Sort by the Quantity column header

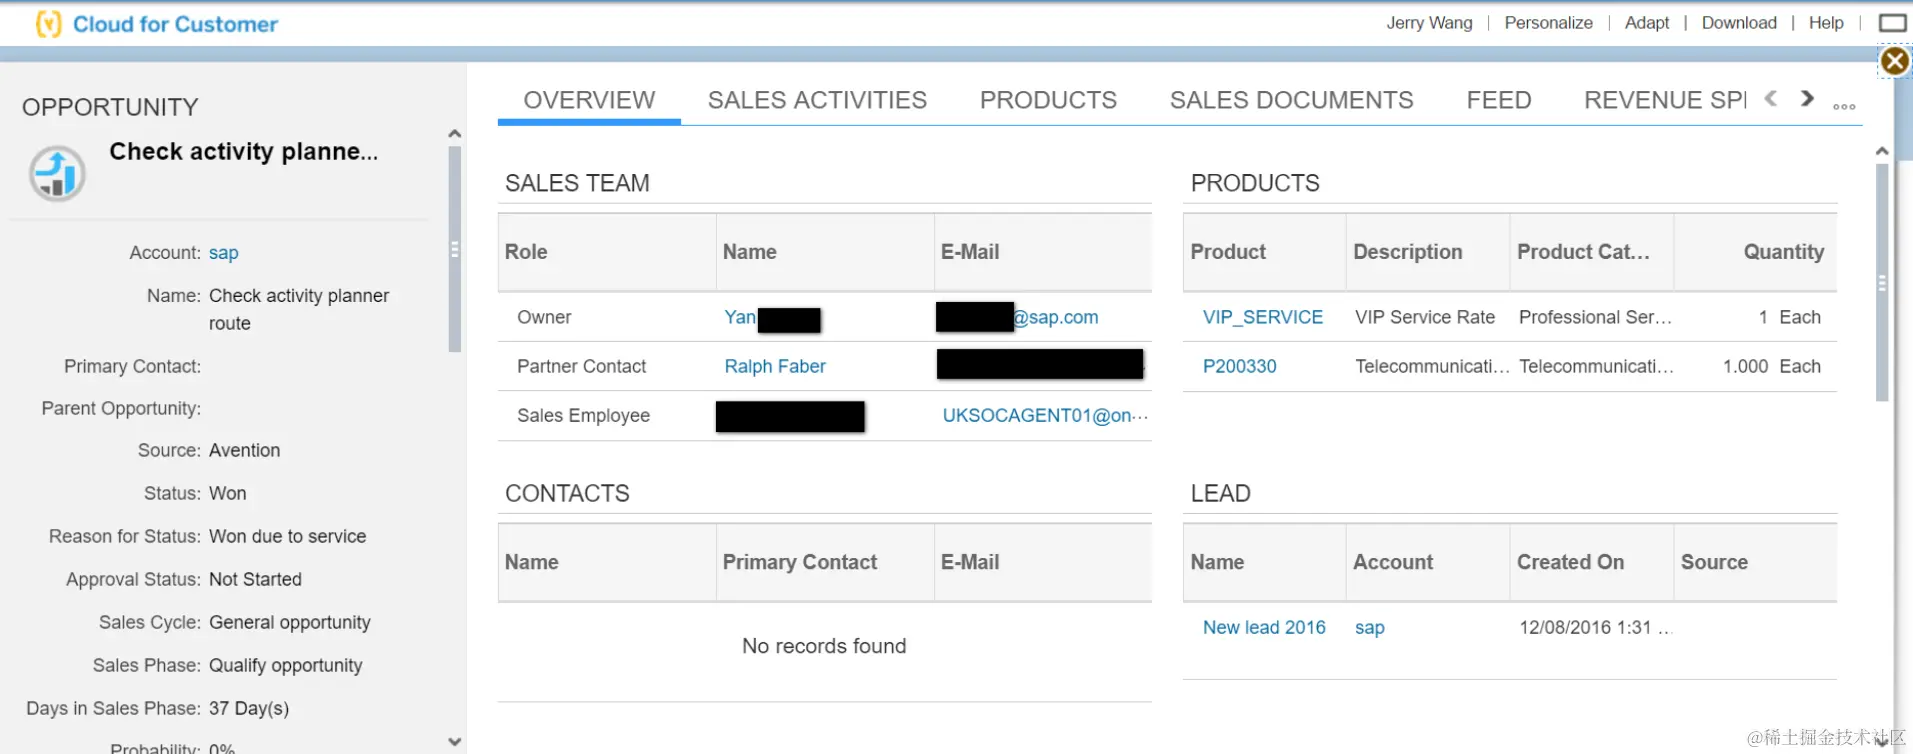[1783, 252]
